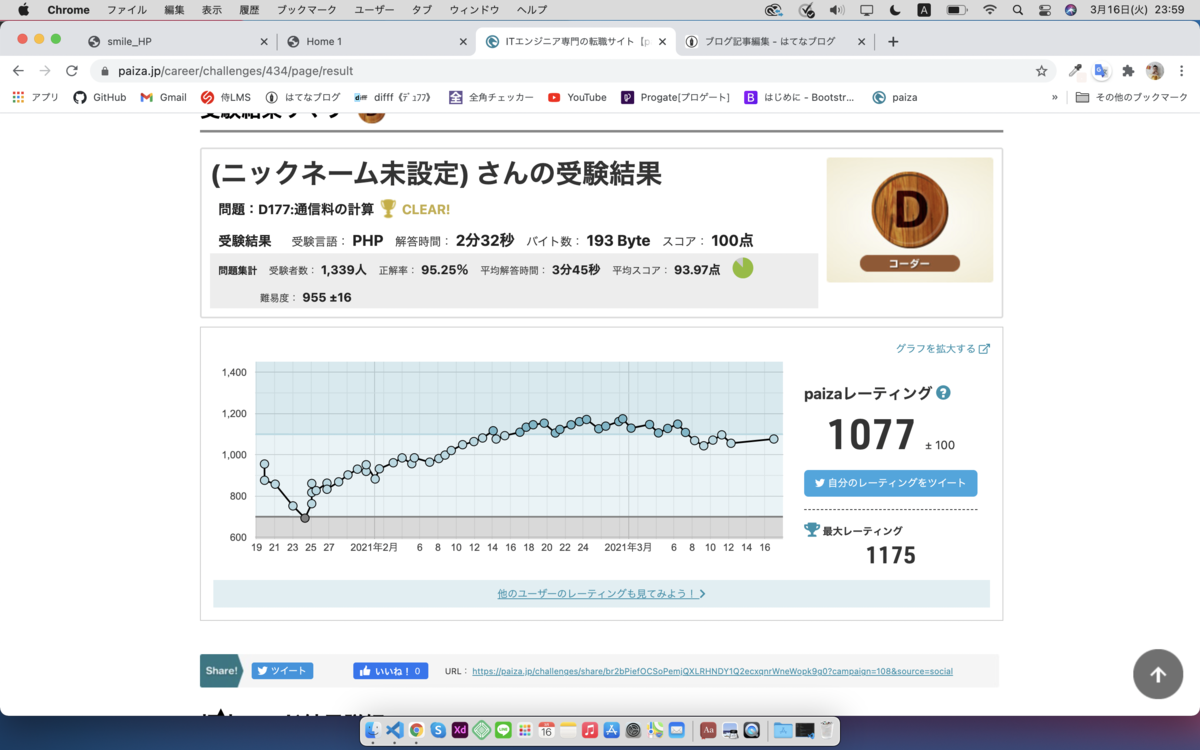Viewport: 1200px width, 750px height.
Task: Open the Google Translate extension
Action: [x=1101, y=71]
